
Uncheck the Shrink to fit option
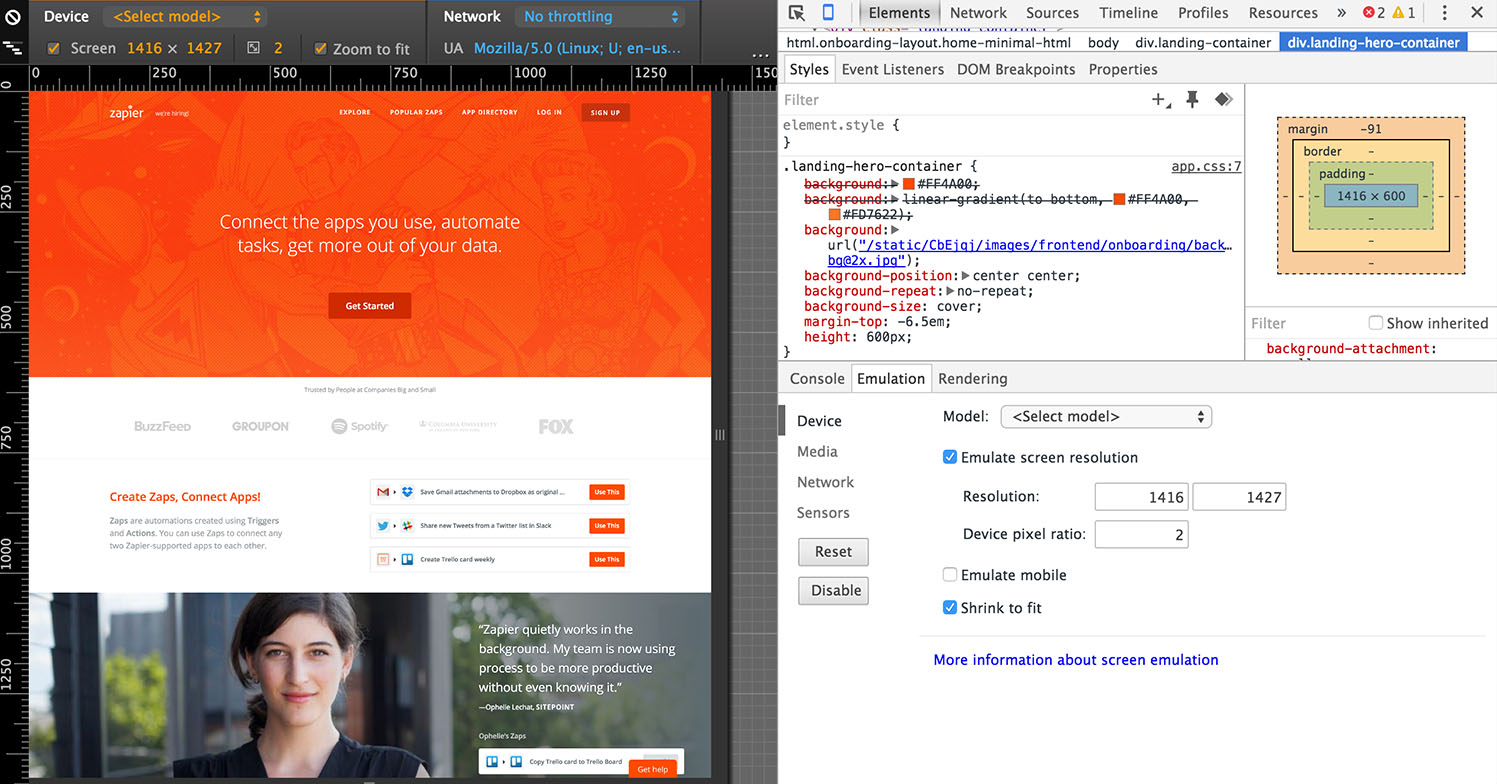pos(949,607)
